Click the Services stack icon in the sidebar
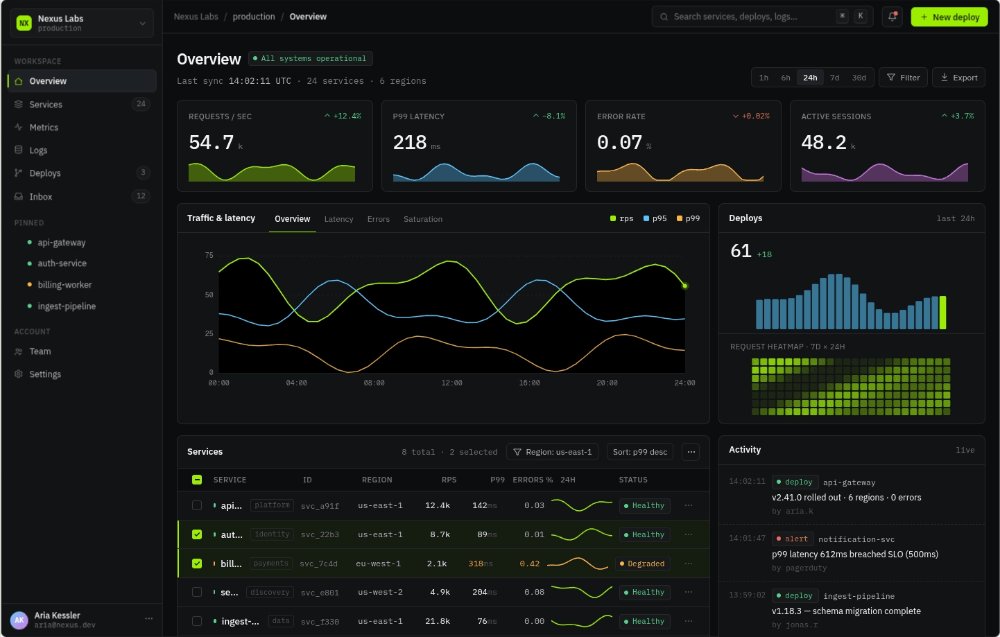 tap(18, 104)
